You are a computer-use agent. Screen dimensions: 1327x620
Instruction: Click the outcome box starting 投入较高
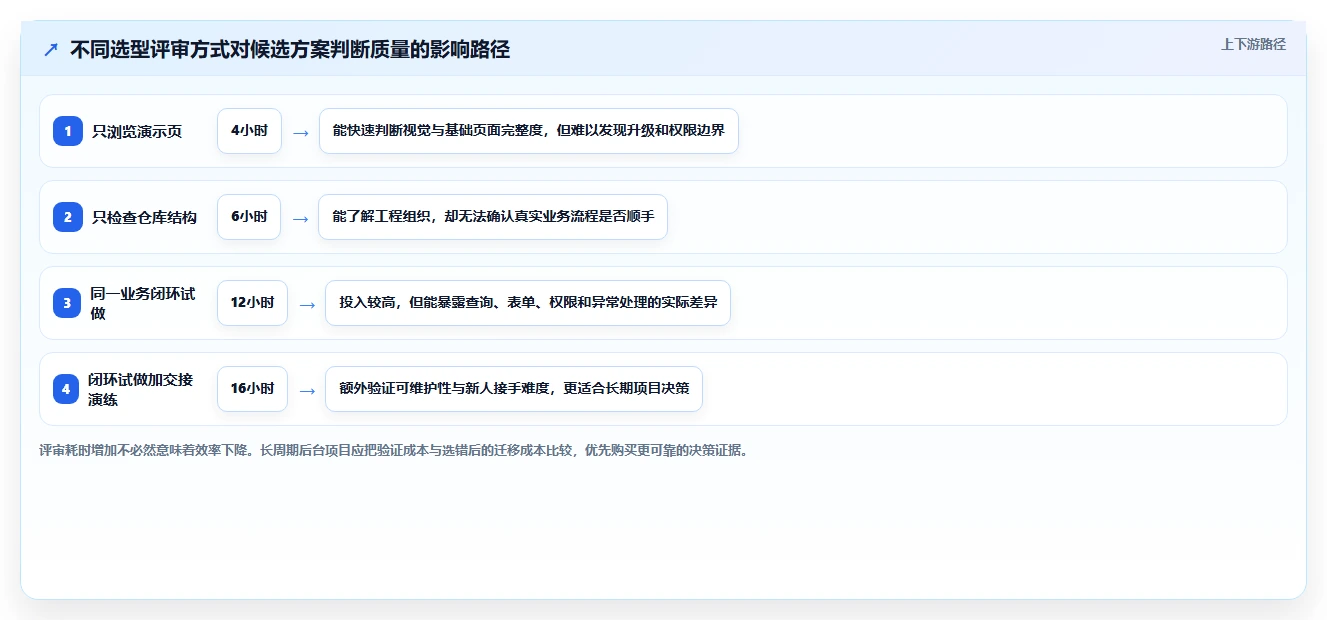click(x=528, y=303)
